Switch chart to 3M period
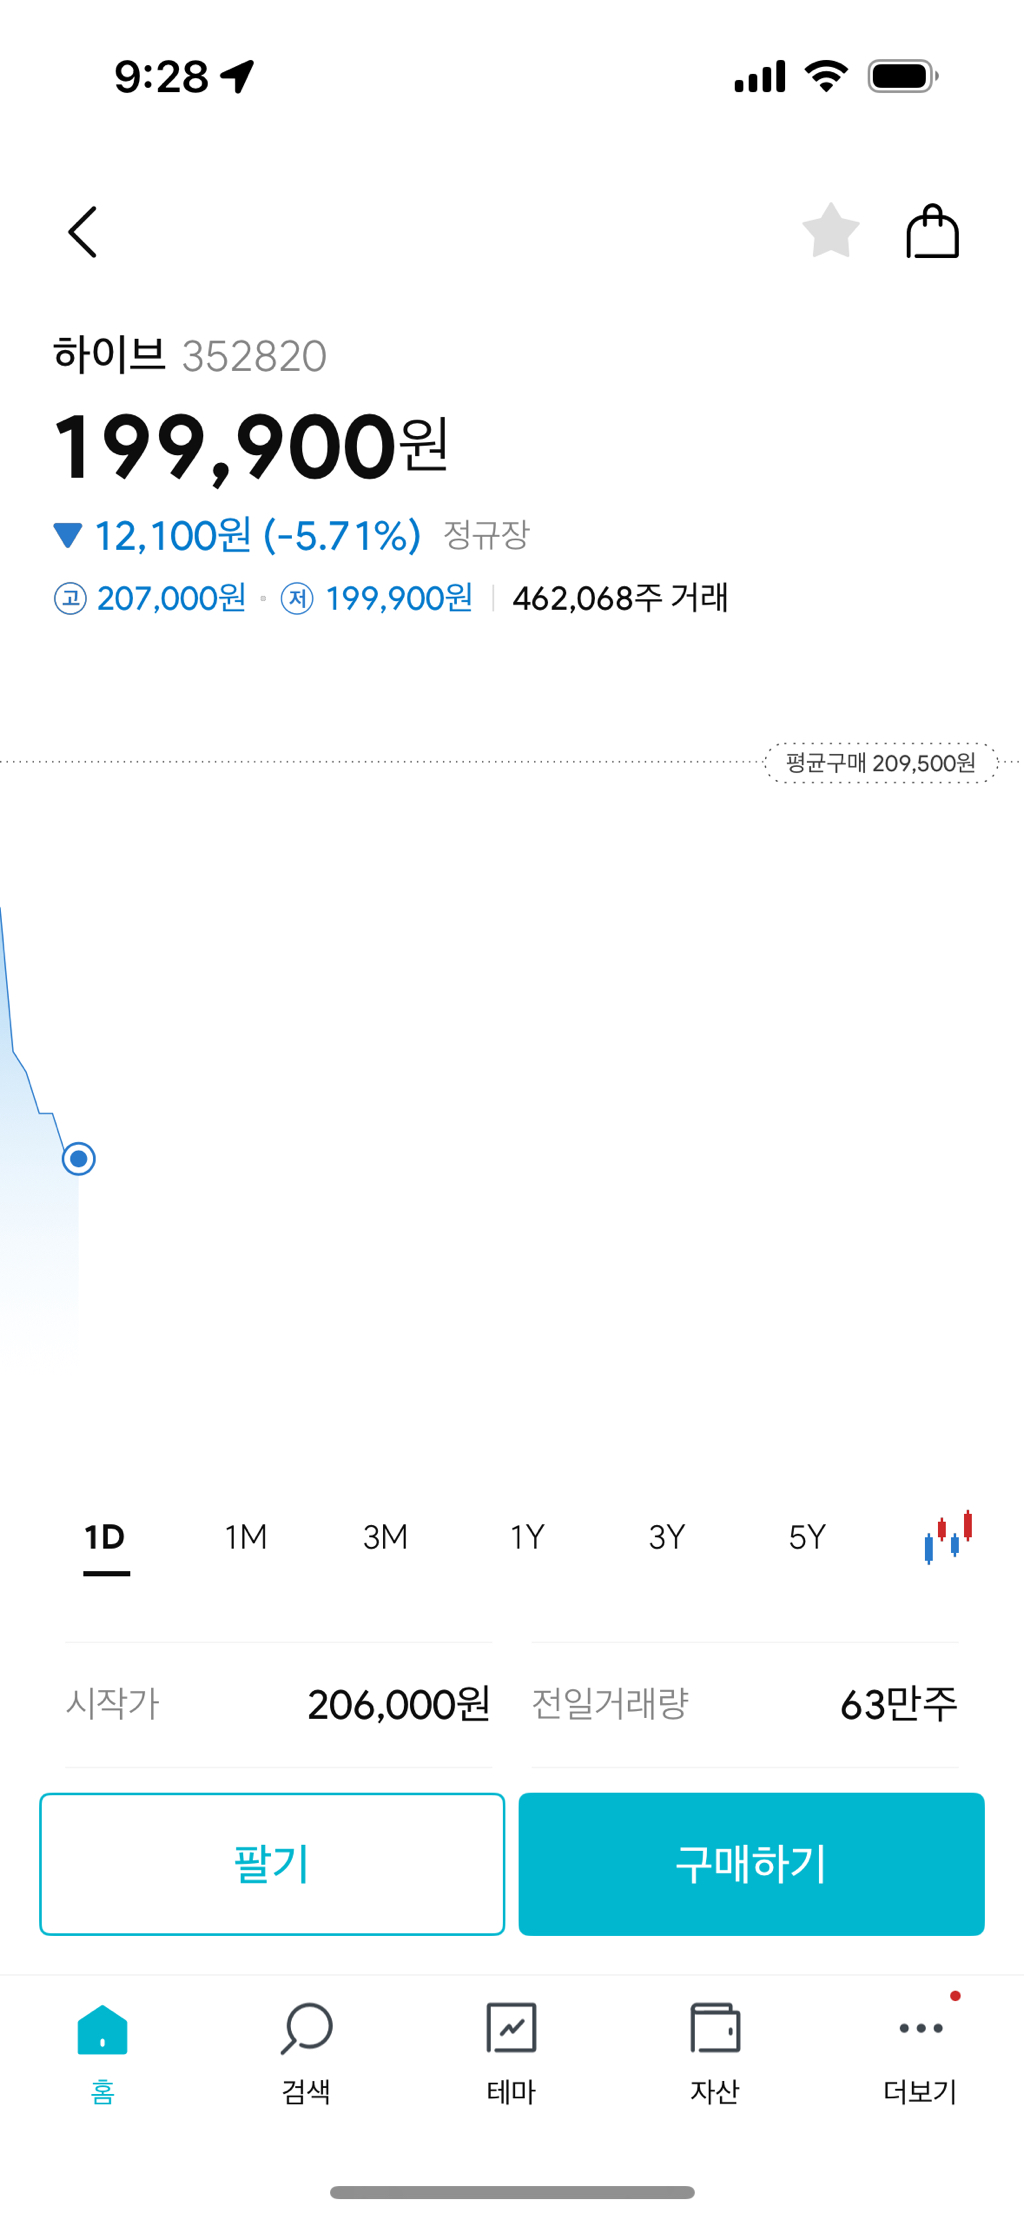Image resolution: width=1024 pixels, height=2220 pixels. (x=385, y=1537)
